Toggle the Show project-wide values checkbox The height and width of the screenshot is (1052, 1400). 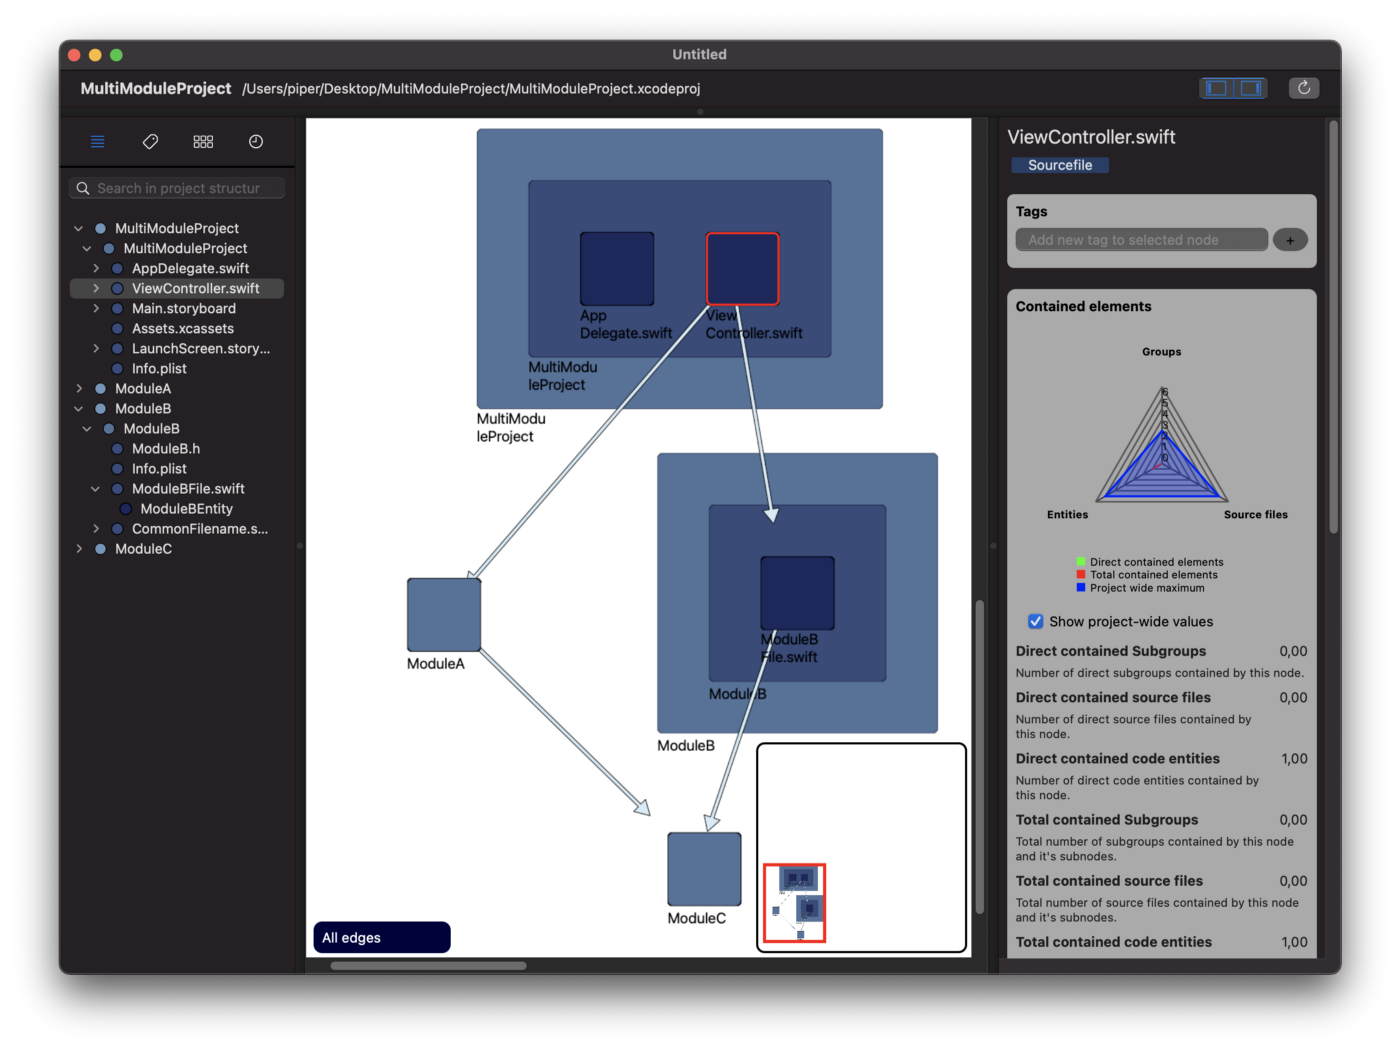[1036, 621]
